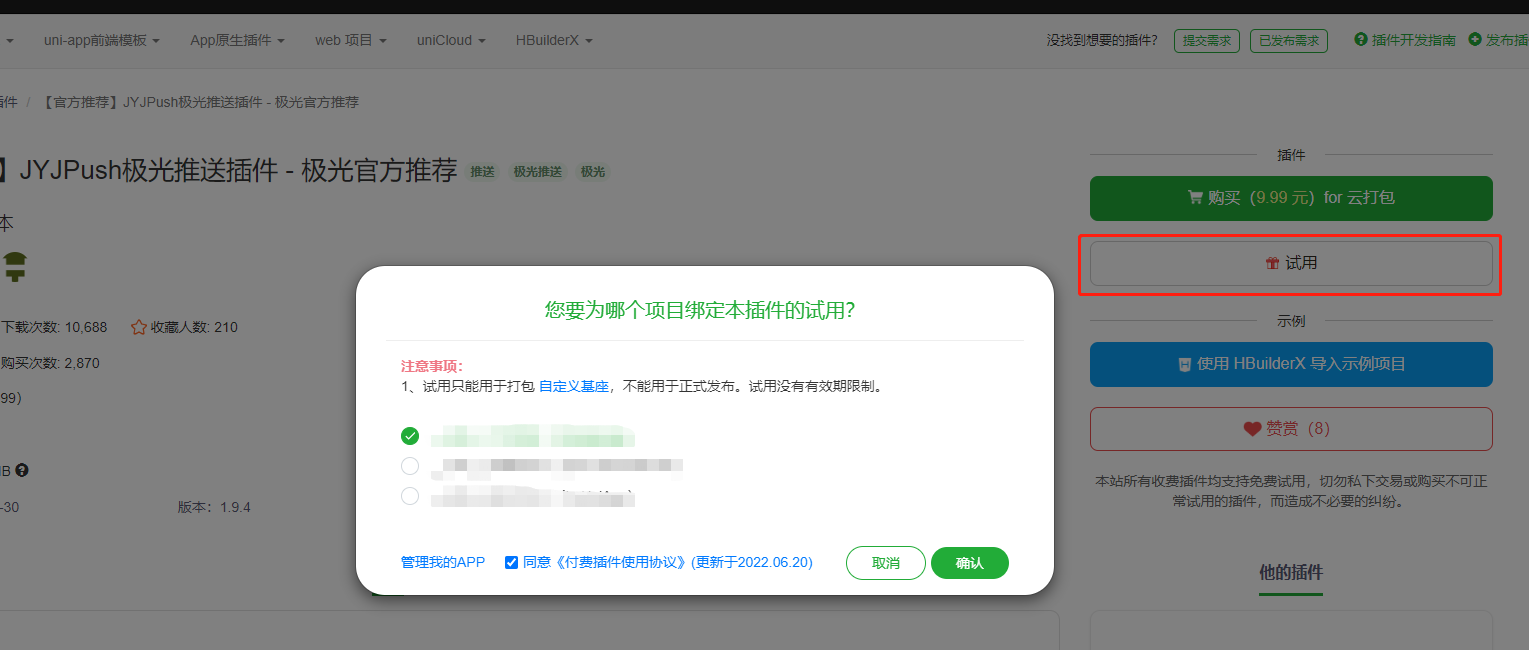Click the question mark icon near the file size
This screenshot has height=650, width=1529.
[22, 470]
